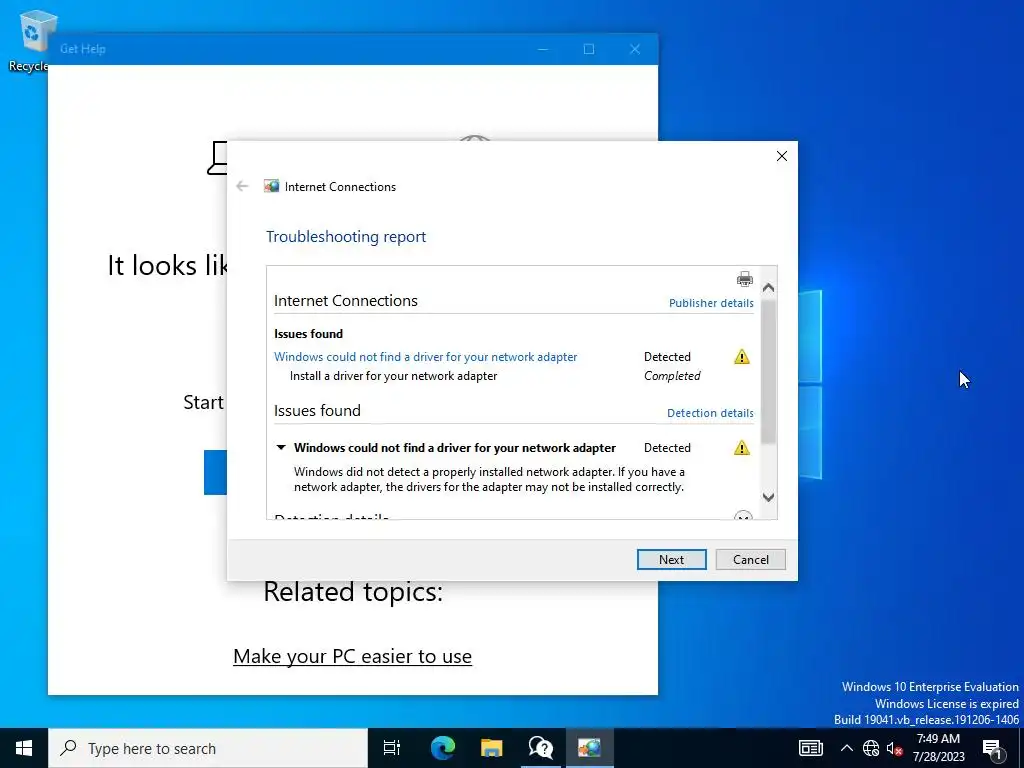This screenshot has height=768, width=1024.
Task: Launch Microsoft Edge from the taskbar
Action: (442, 748)
